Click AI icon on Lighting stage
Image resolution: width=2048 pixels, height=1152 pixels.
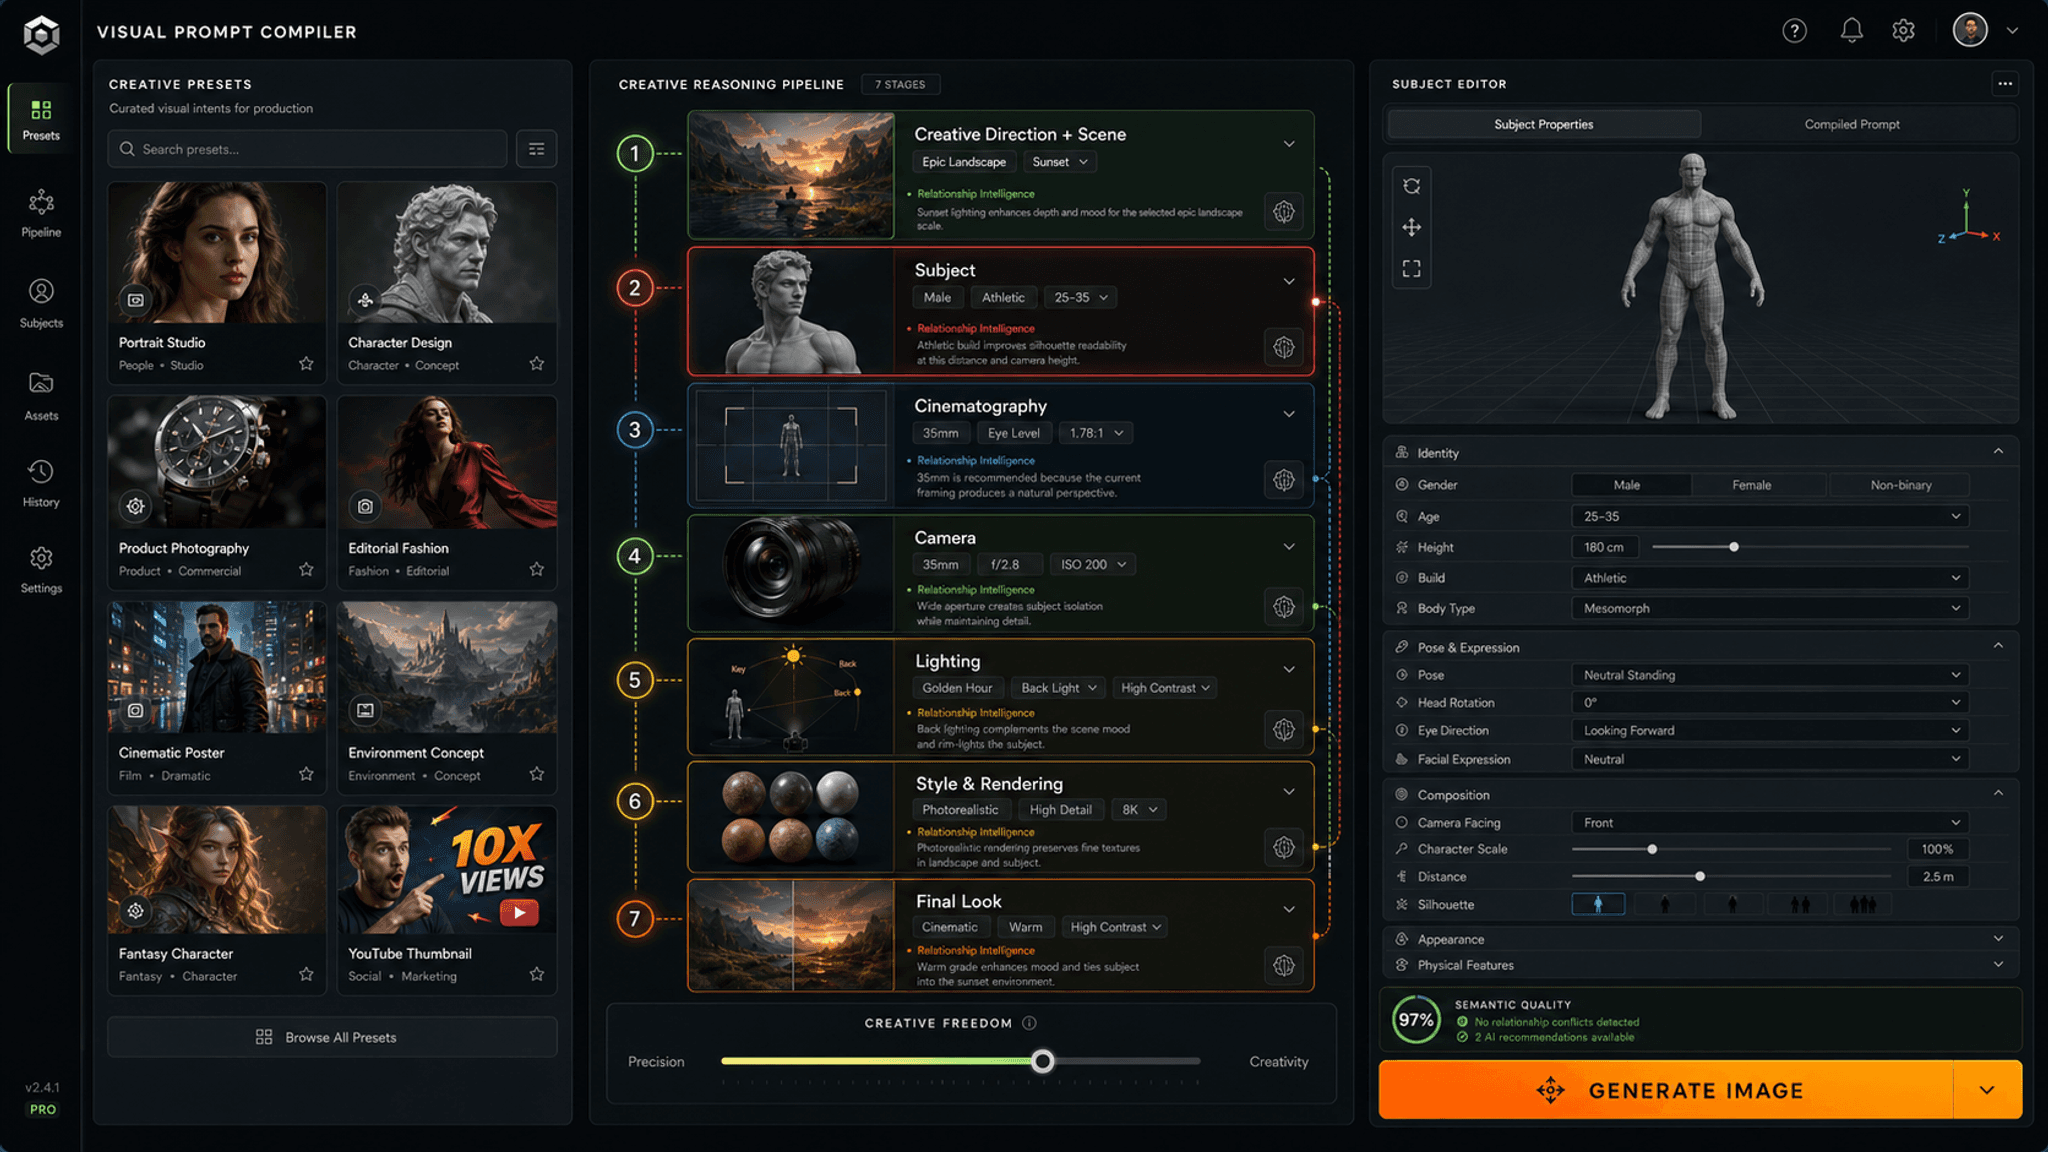tap(1284, 730)
